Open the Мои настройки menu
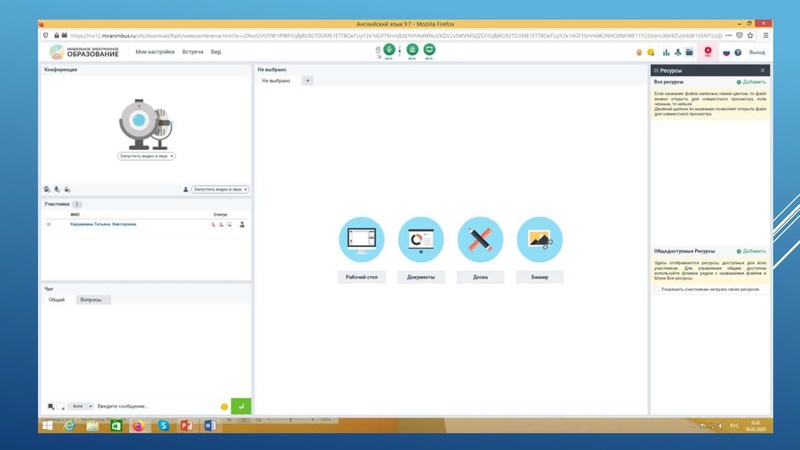Image resolution: width=800 pixels, height=450 pixels. tap(155, 52)
